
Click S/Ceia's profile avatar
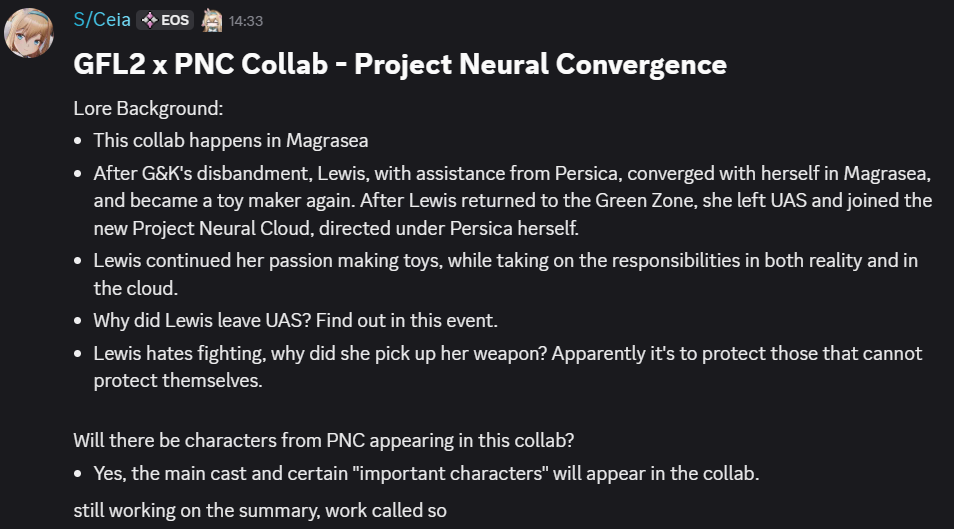coord(30,33)
